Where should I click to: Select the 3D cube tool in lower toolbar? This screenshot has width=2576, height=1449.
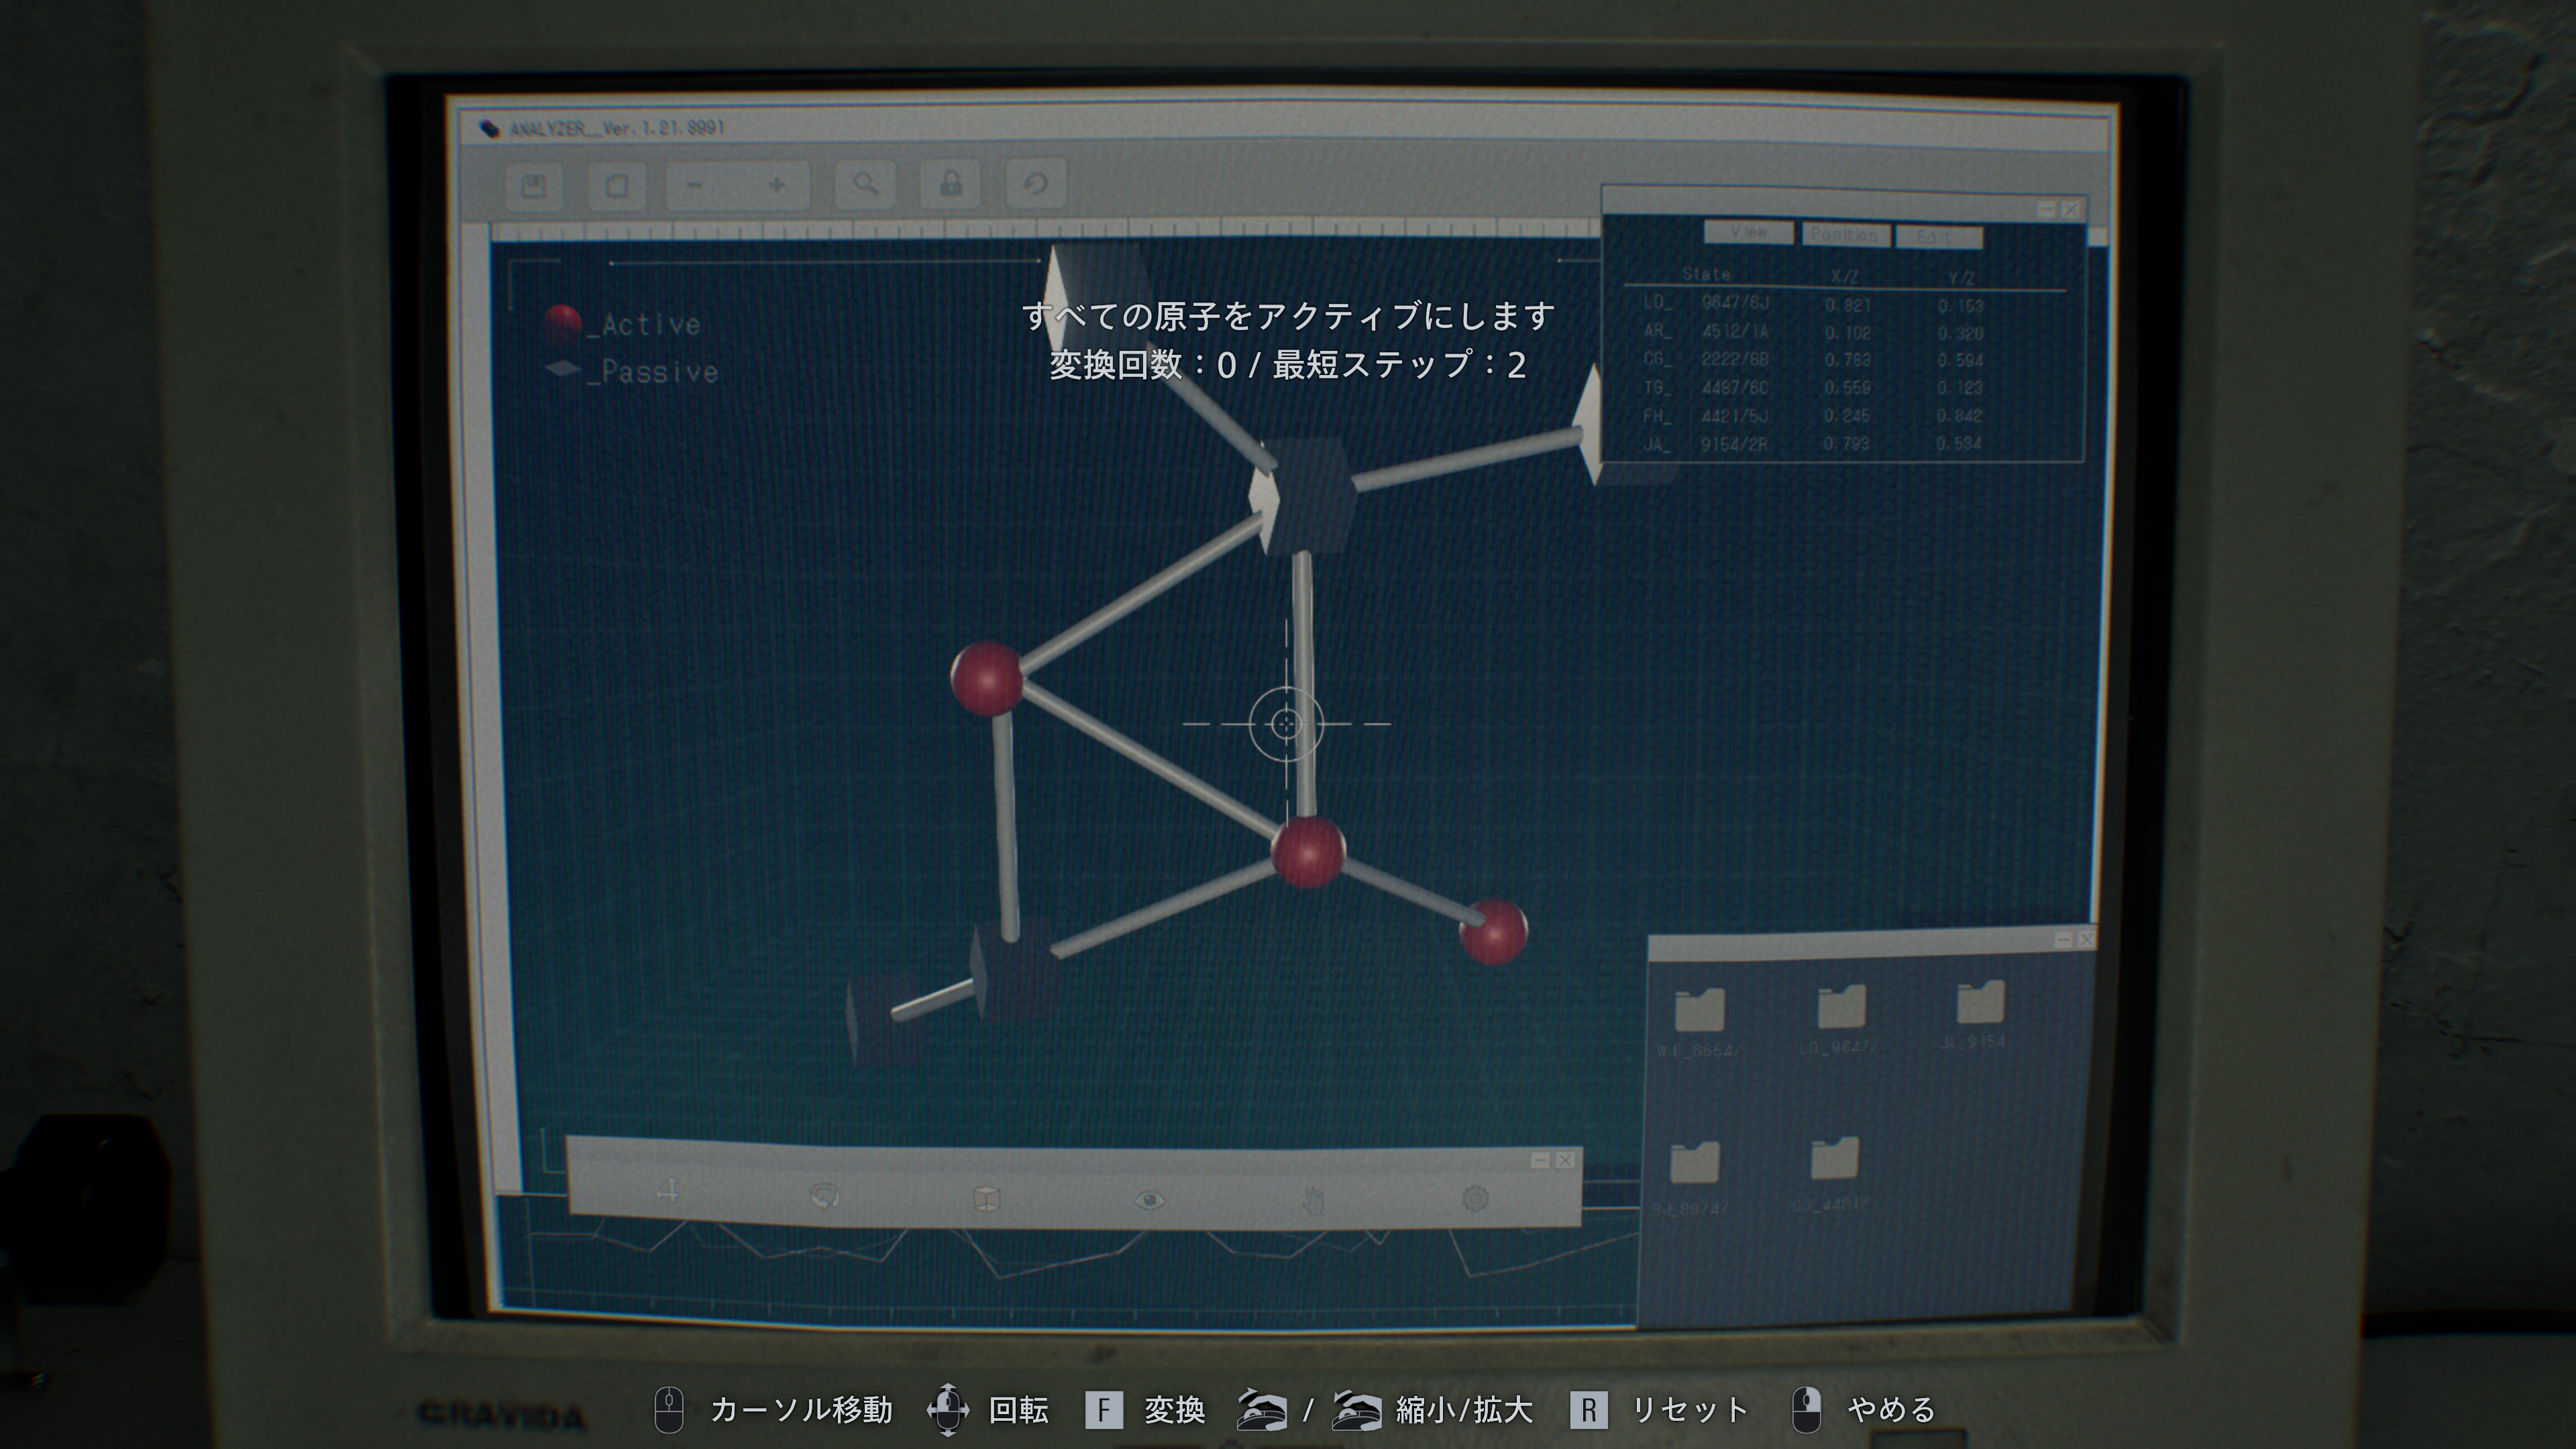coord(987,1198)
